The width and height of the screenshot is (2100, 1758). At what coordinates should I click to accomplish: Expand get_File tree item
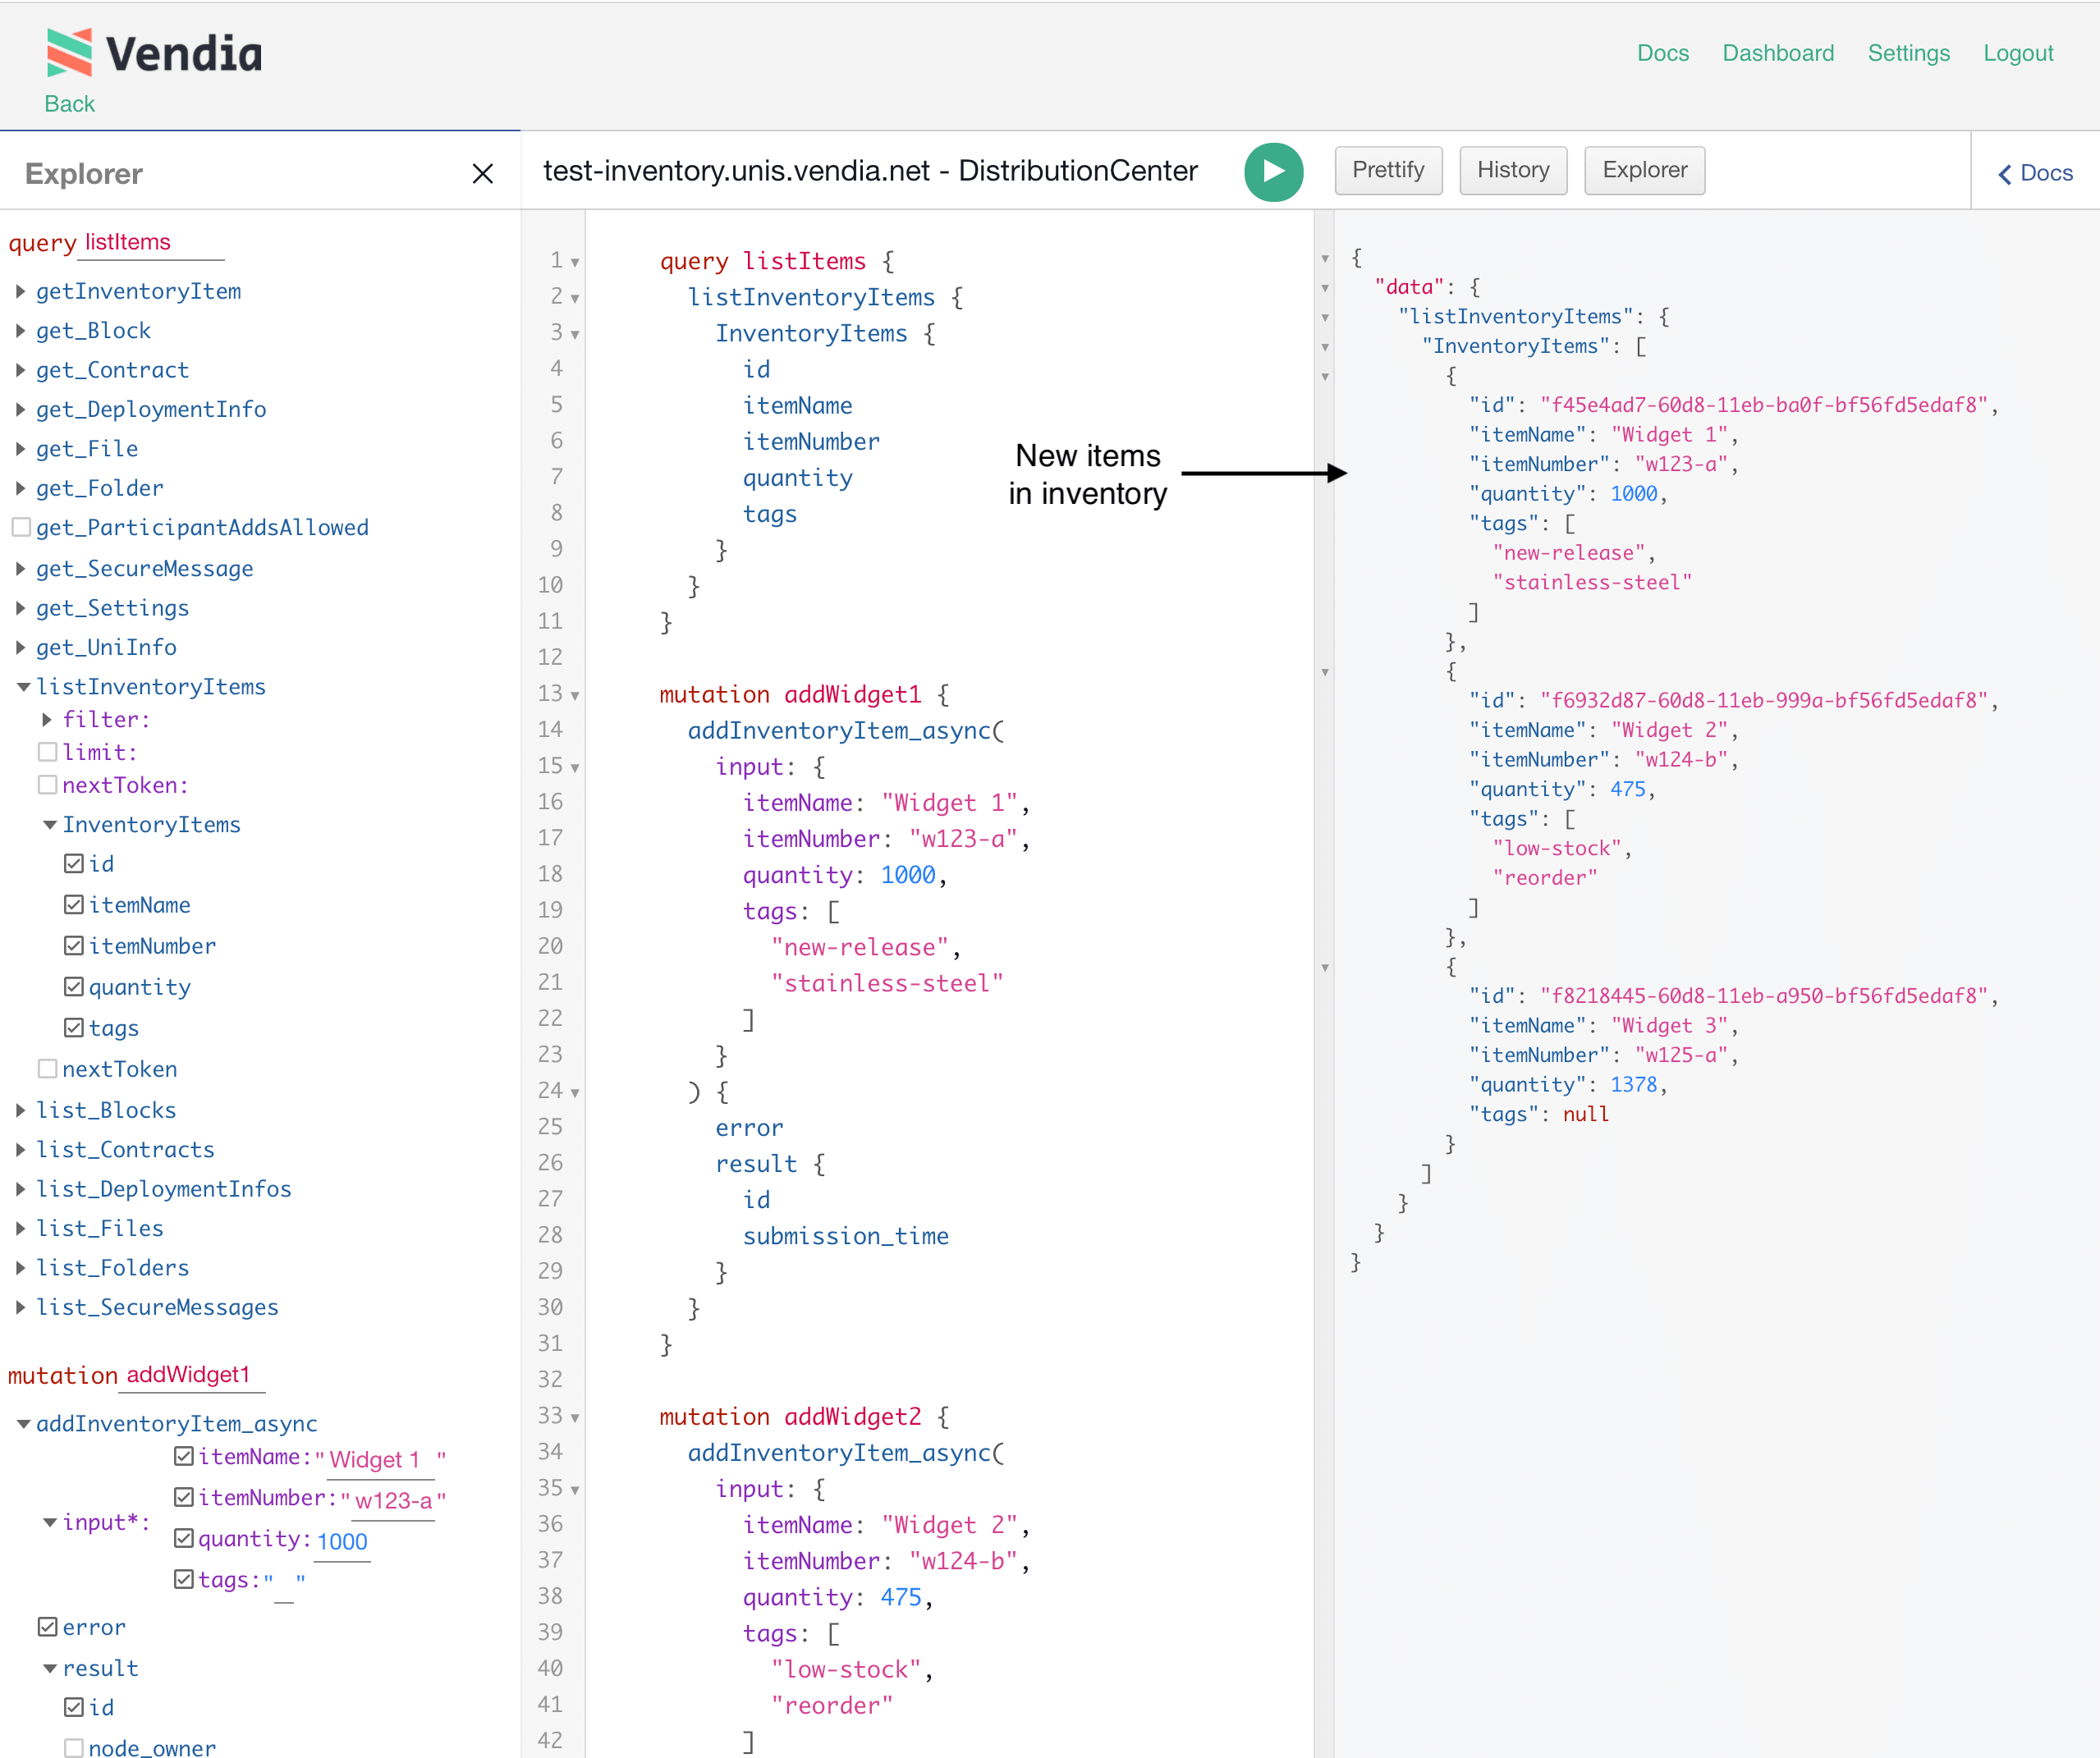pyautogui.click(x=20, y=449)
